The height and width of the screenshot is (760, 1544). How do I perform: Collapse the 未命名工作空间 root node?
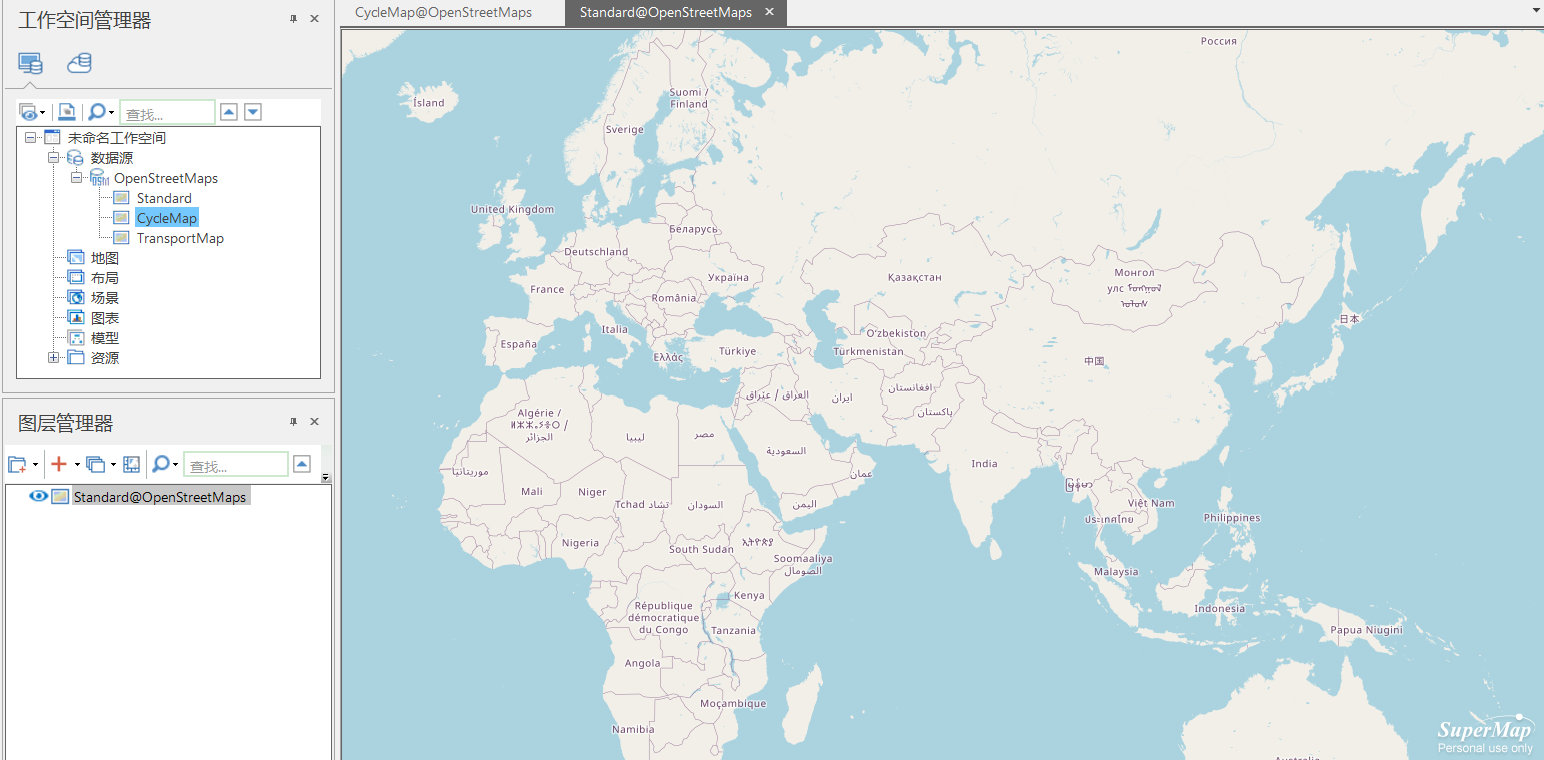30,138
